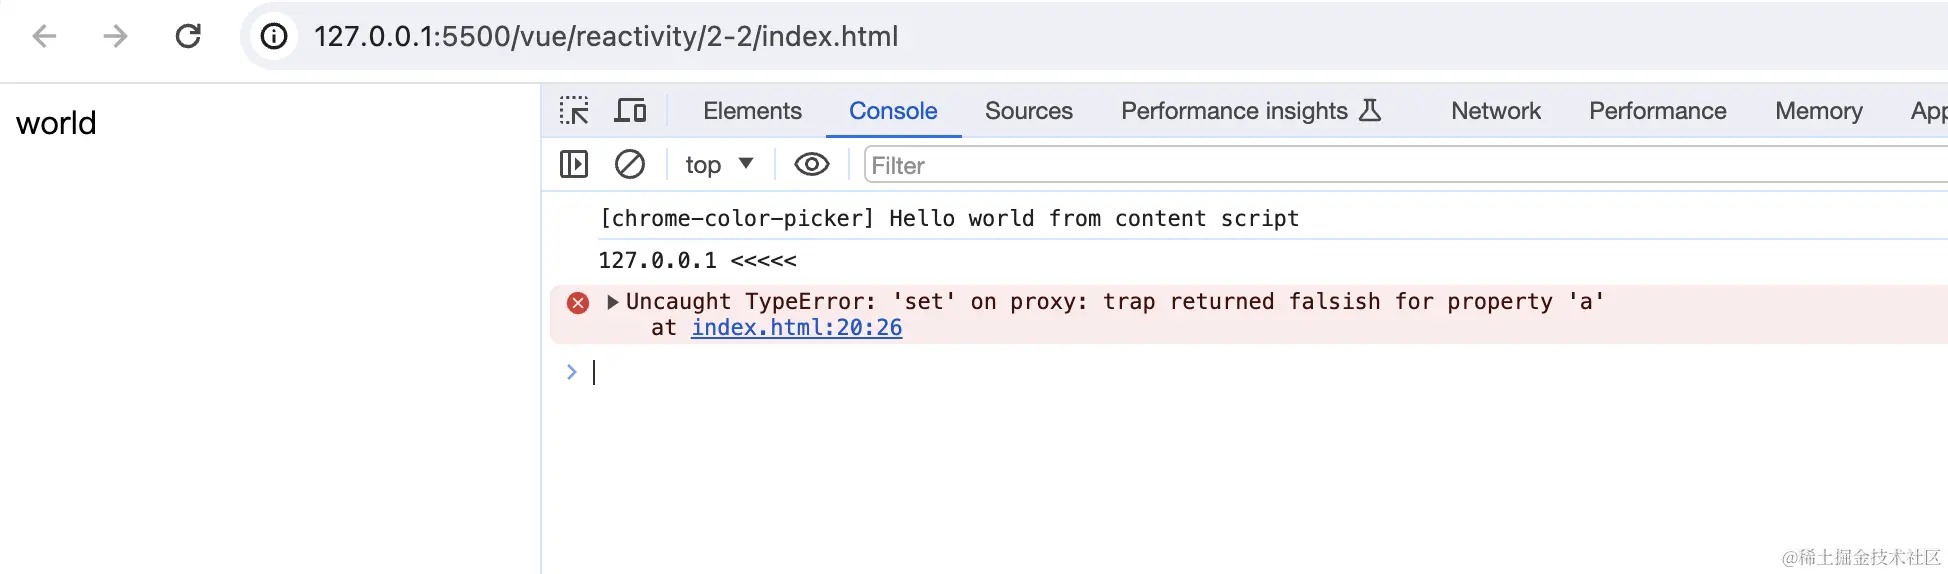
Task: Follow the index.html:20:26 link
Action: pyautogui.click(x=796, y=328)
